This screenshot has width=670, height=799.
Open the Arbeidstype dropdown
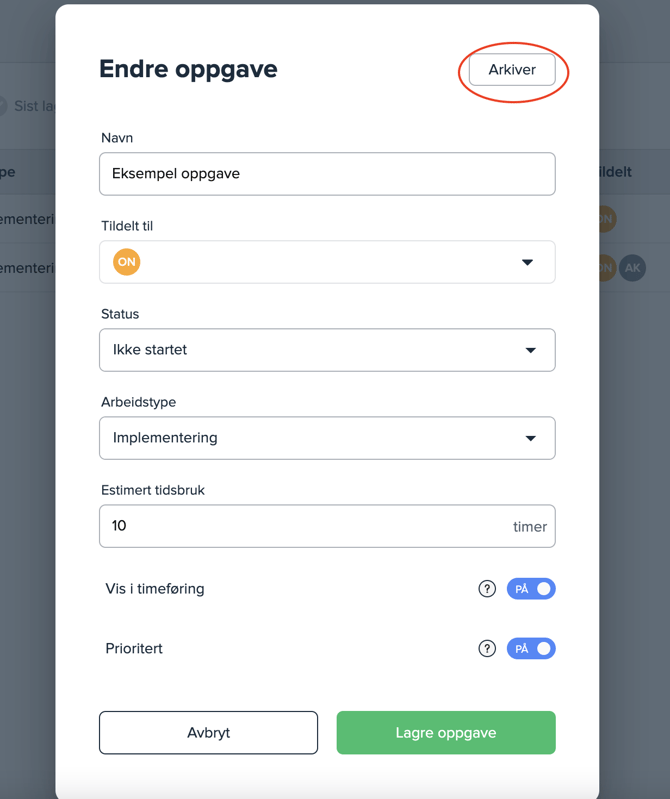(327, 438)
